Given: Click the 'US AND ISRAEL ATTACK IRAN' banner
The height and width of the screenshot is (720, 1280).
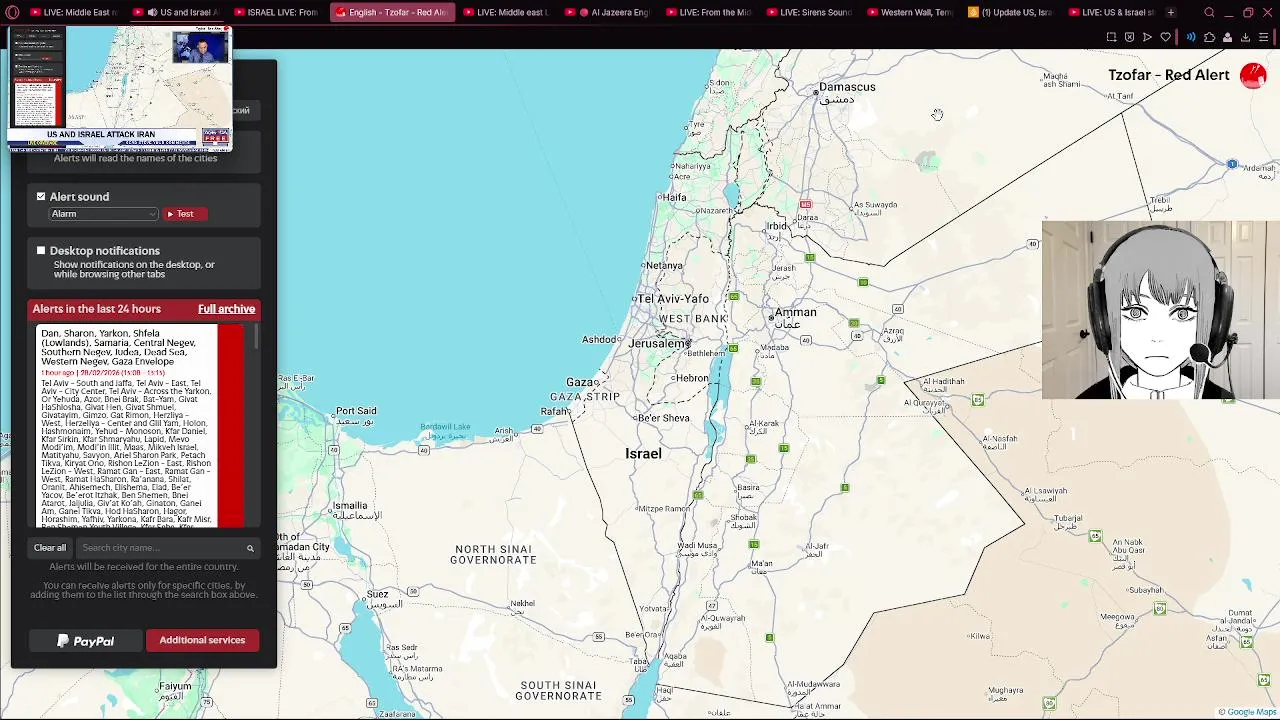Looking at the screenshot, I should (x=100, y=134).
